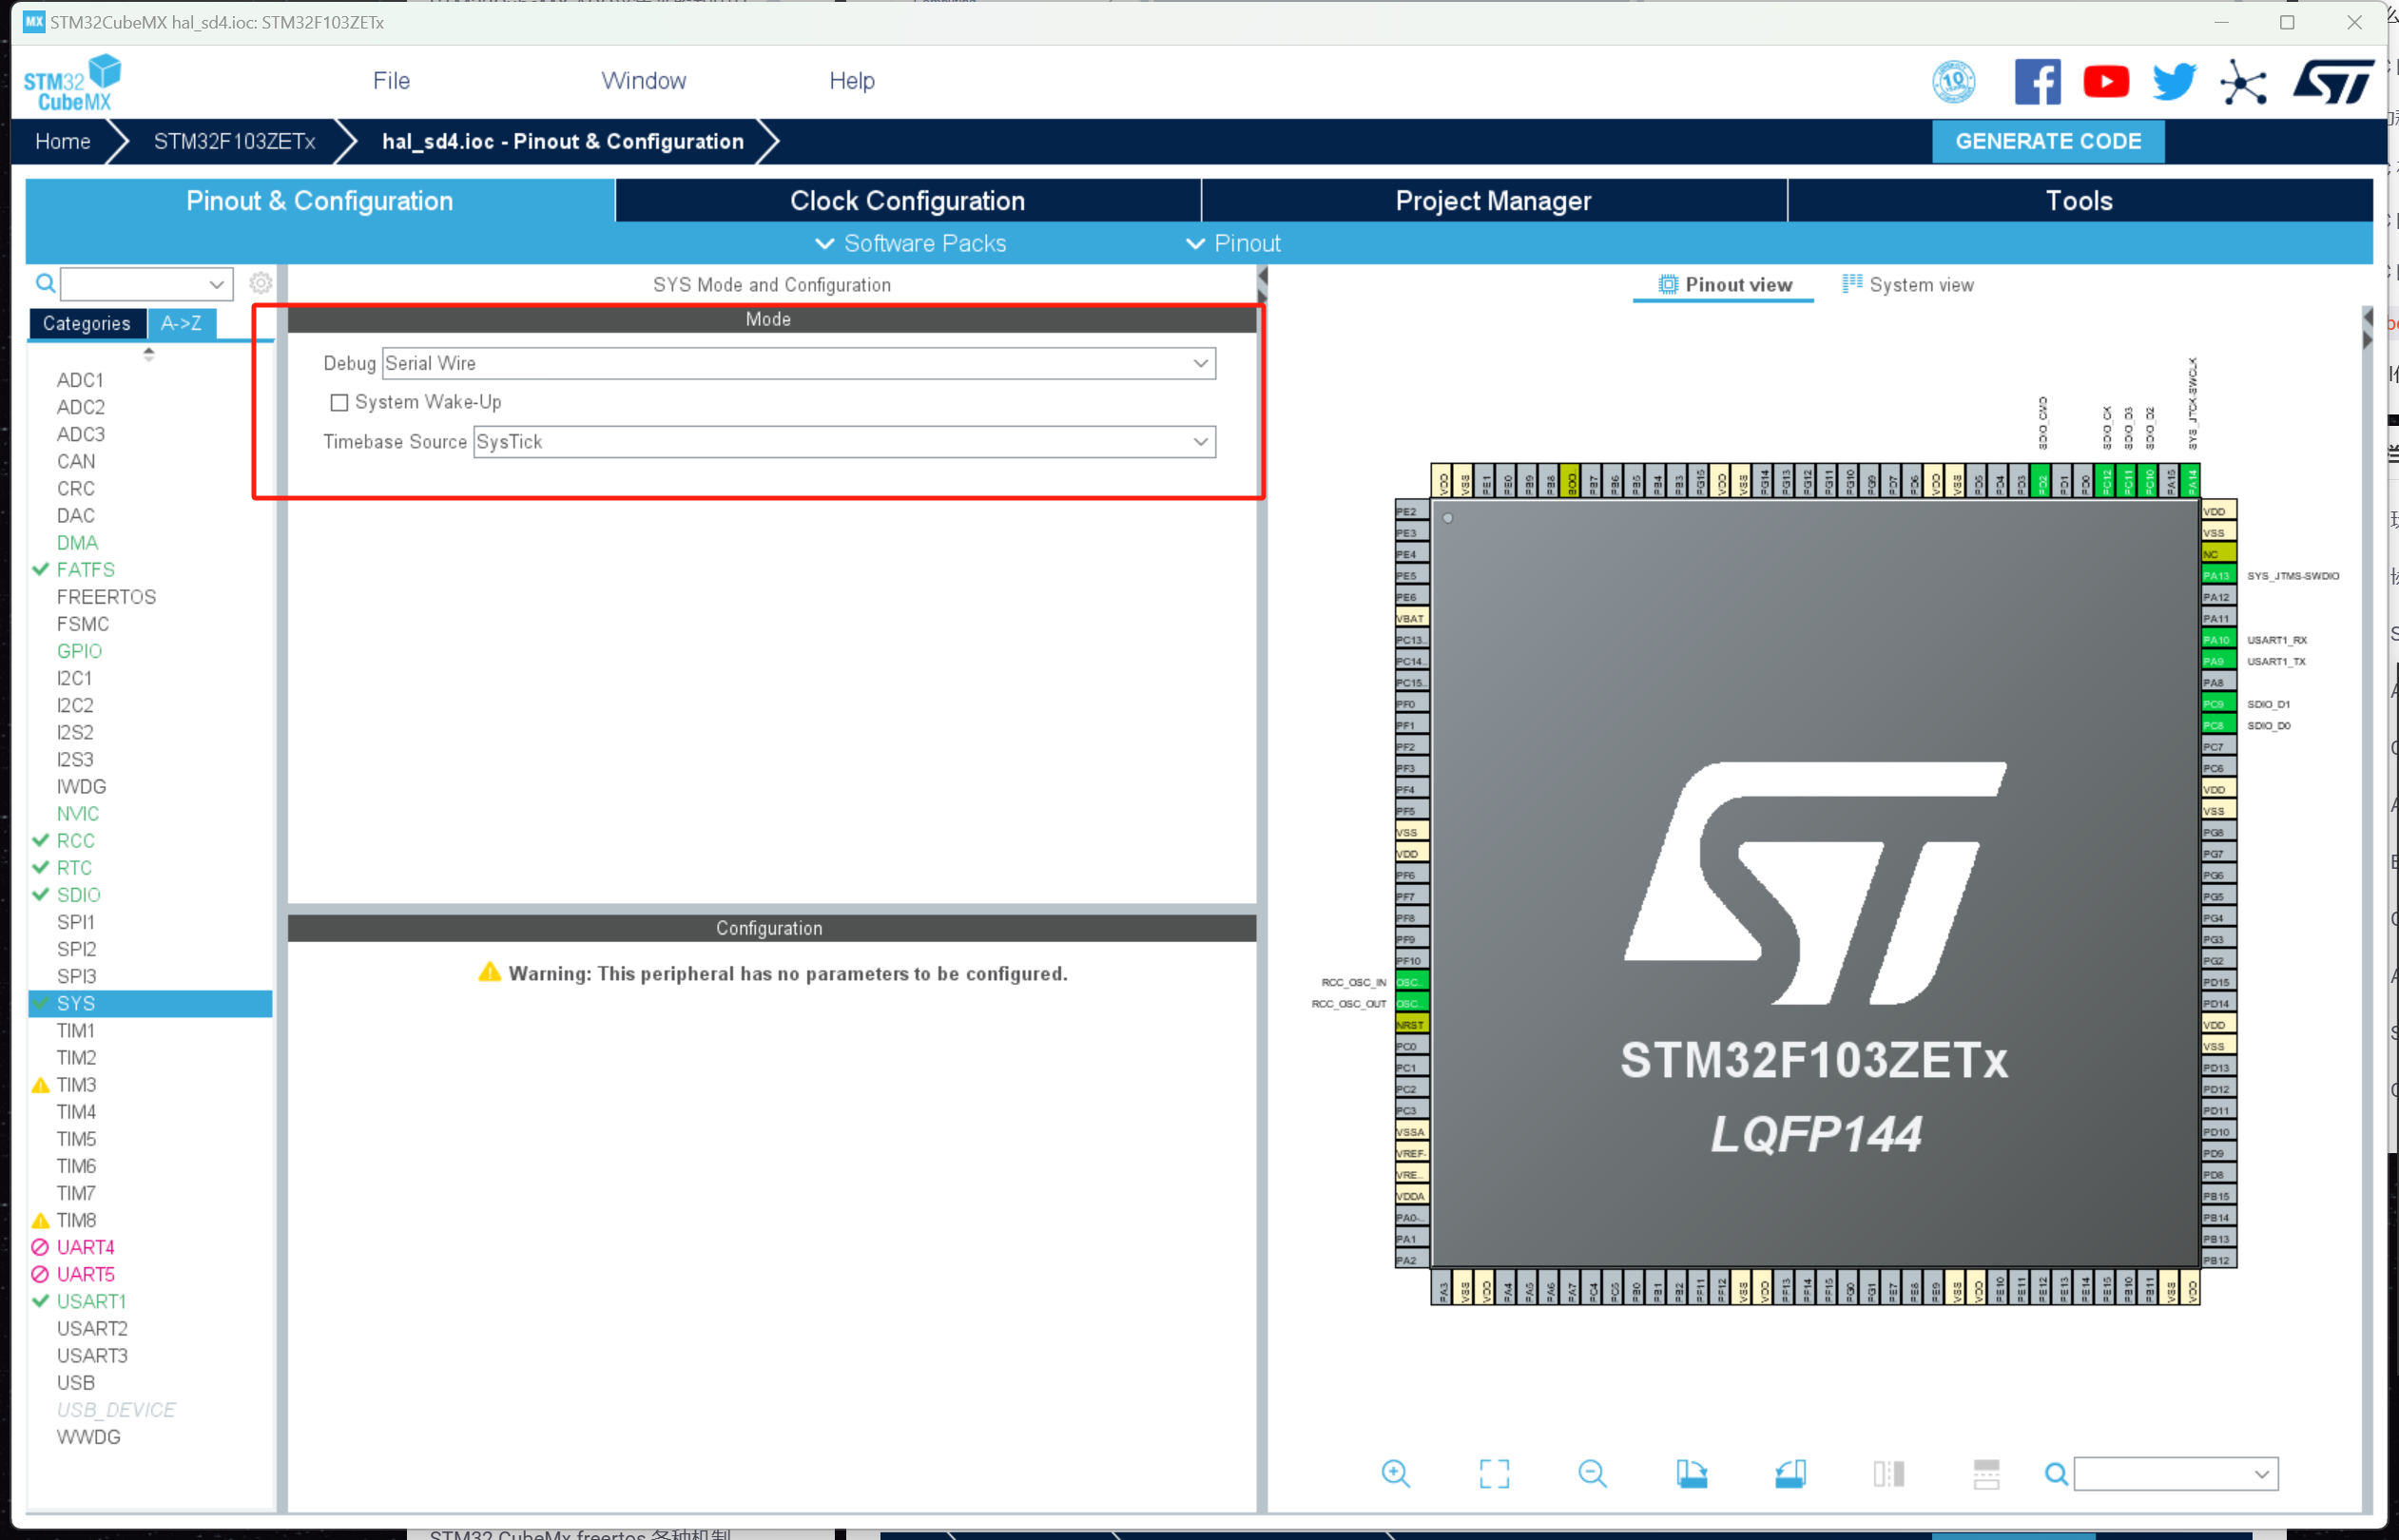Select RTC in the peripheral list

click(74, 868)
